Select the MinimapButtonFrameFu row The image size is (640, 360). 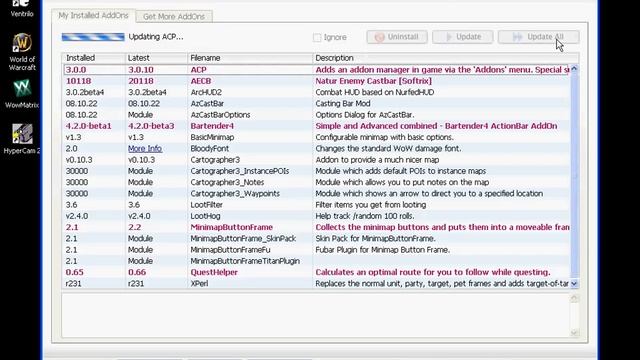pyautogui.click(x=316, y=250)
